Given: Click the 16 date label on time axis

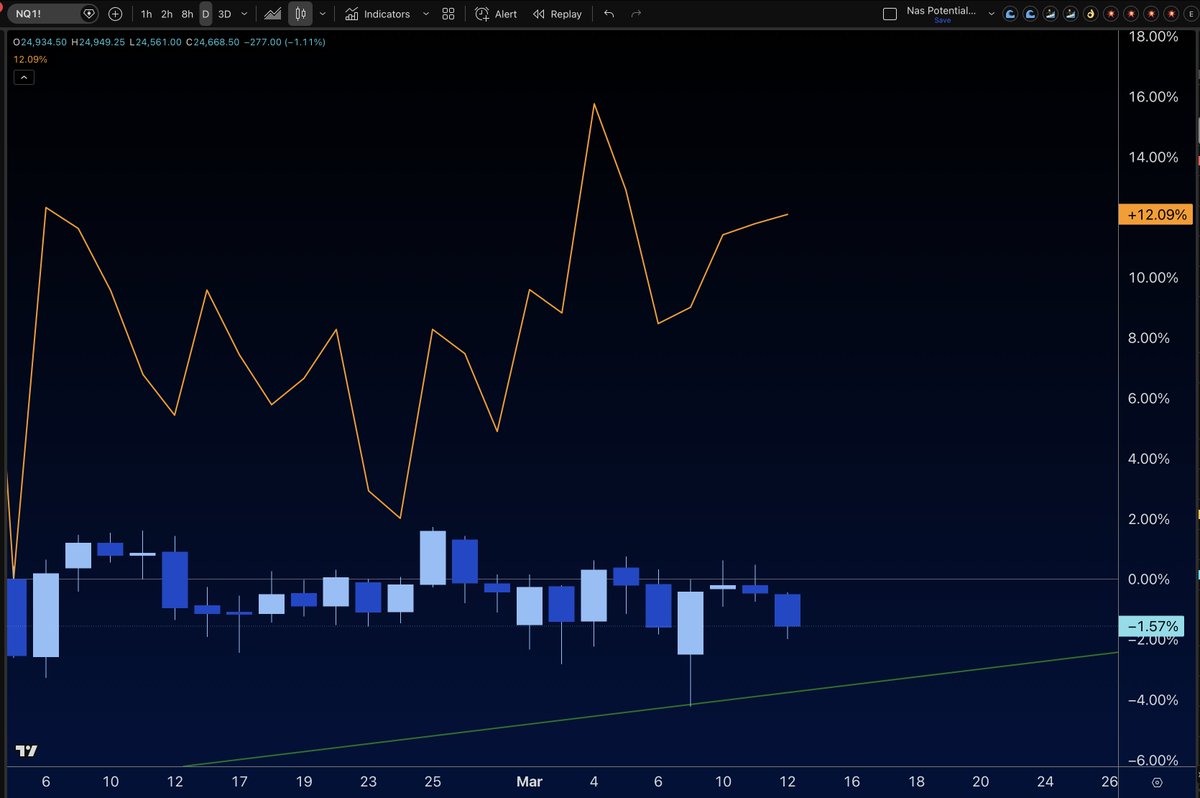Looking at the screenshot, I should [x=851, y=782].
